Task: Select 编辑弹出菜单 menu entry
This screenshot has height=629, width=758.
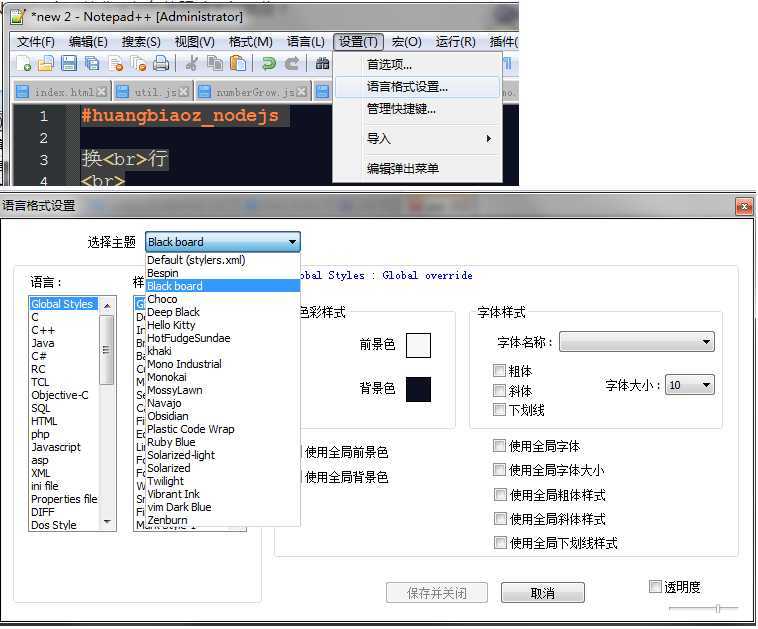Action: [418, 169]
